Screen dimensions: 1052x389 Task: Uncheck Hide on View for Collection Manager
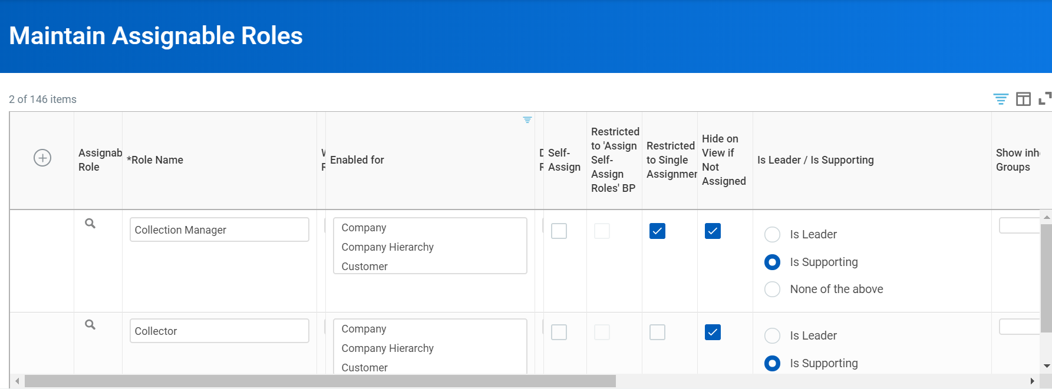[713, 231]
